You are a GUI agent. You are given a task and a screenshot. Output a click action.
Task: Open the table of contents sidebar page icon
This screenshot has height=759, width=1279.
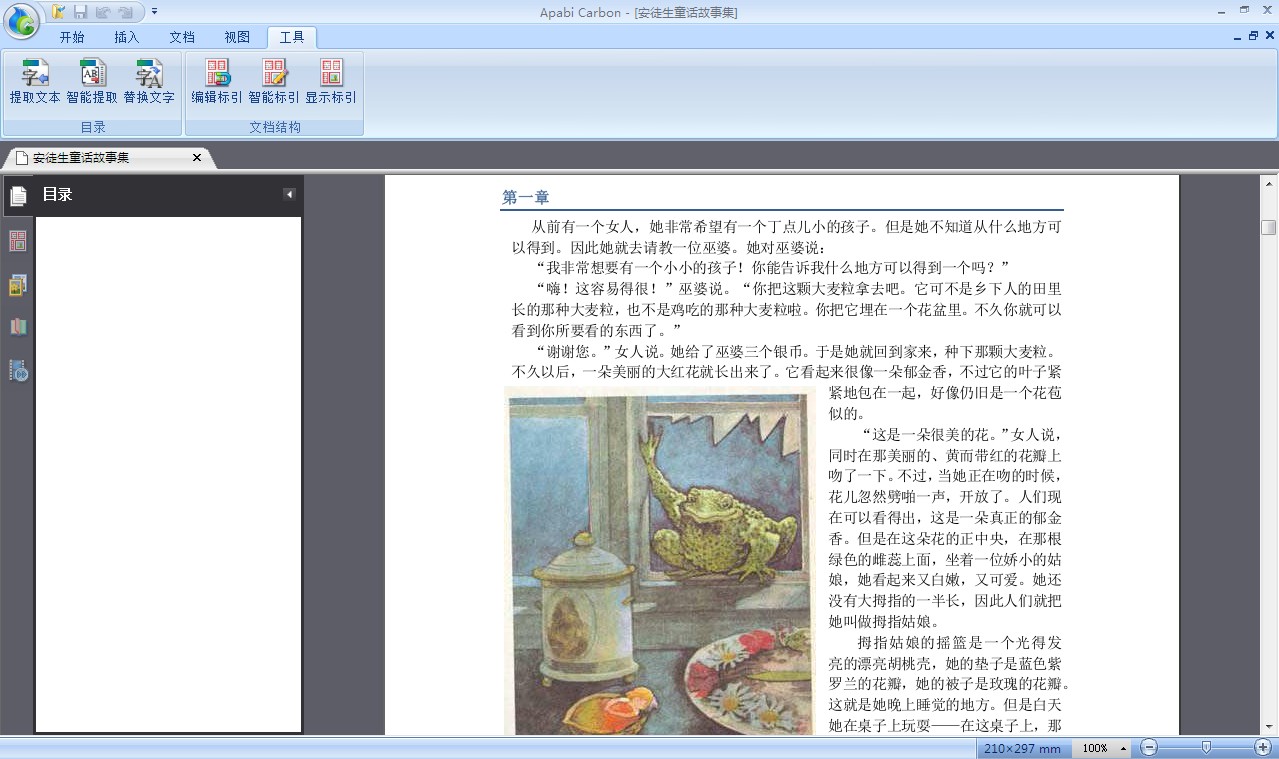tap(18, 196)
